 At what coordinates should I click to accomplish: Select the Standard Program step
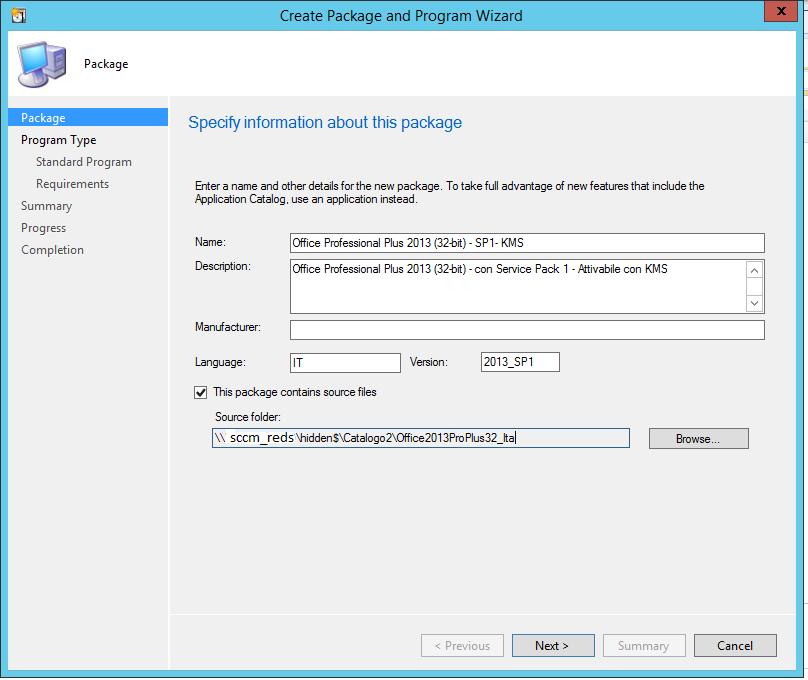coord(84,162)
